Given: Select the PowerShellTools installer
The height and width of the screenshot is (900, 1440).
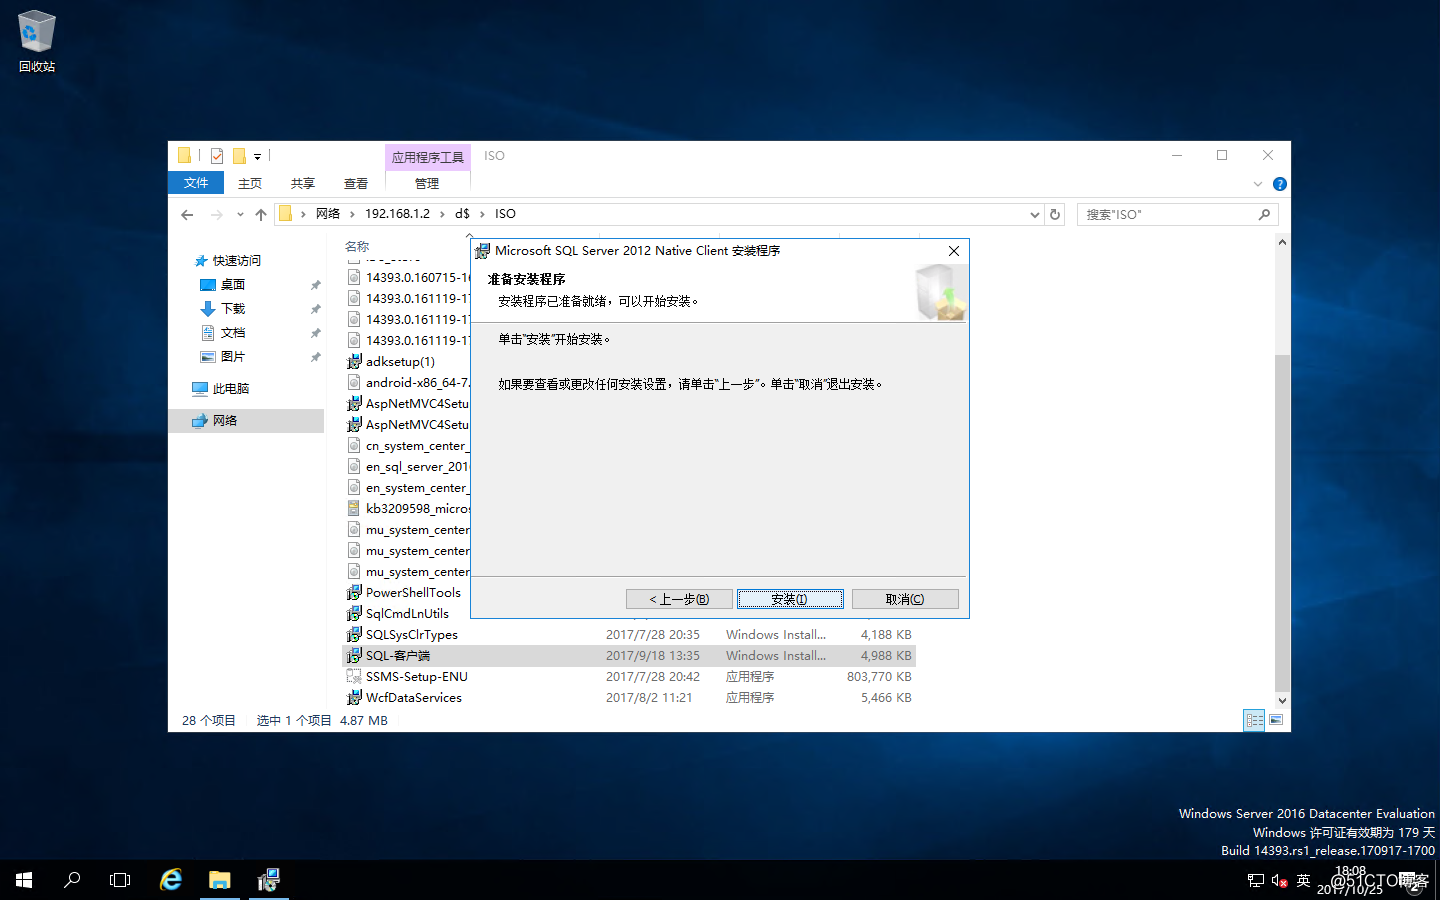Looking at the screenshot, I should tap(413, 593).
